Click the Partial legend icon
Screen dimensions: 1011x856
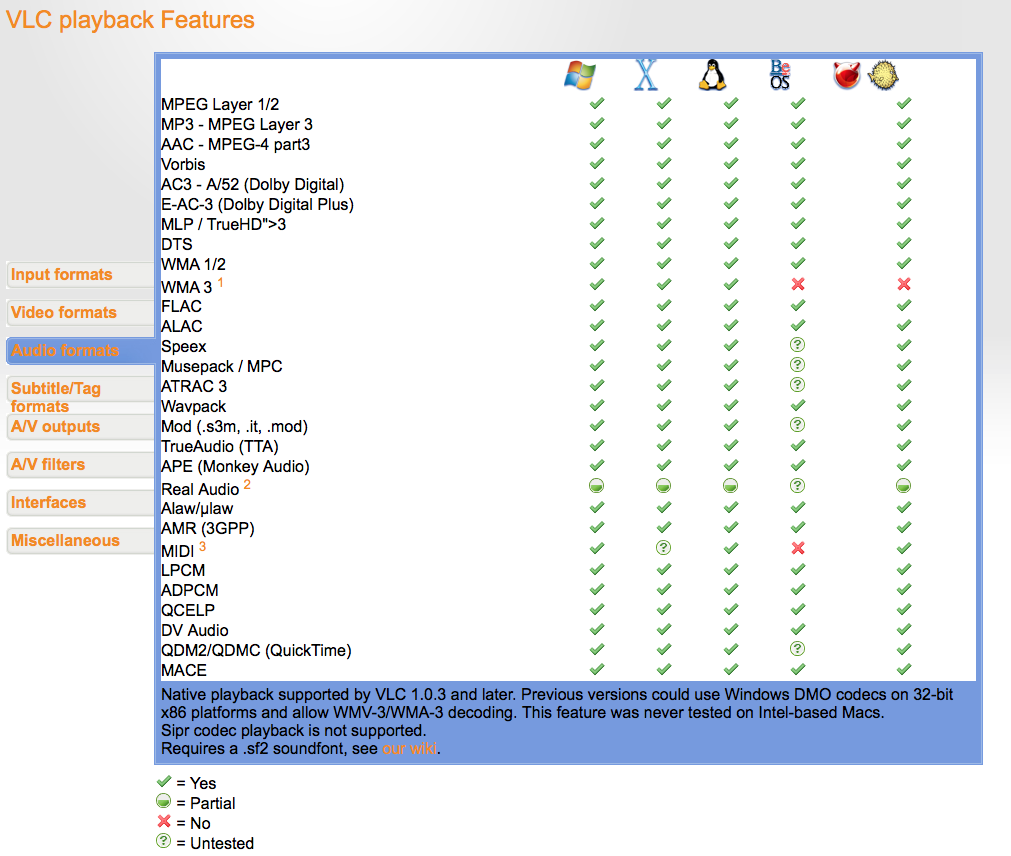[x=164, y=801]
